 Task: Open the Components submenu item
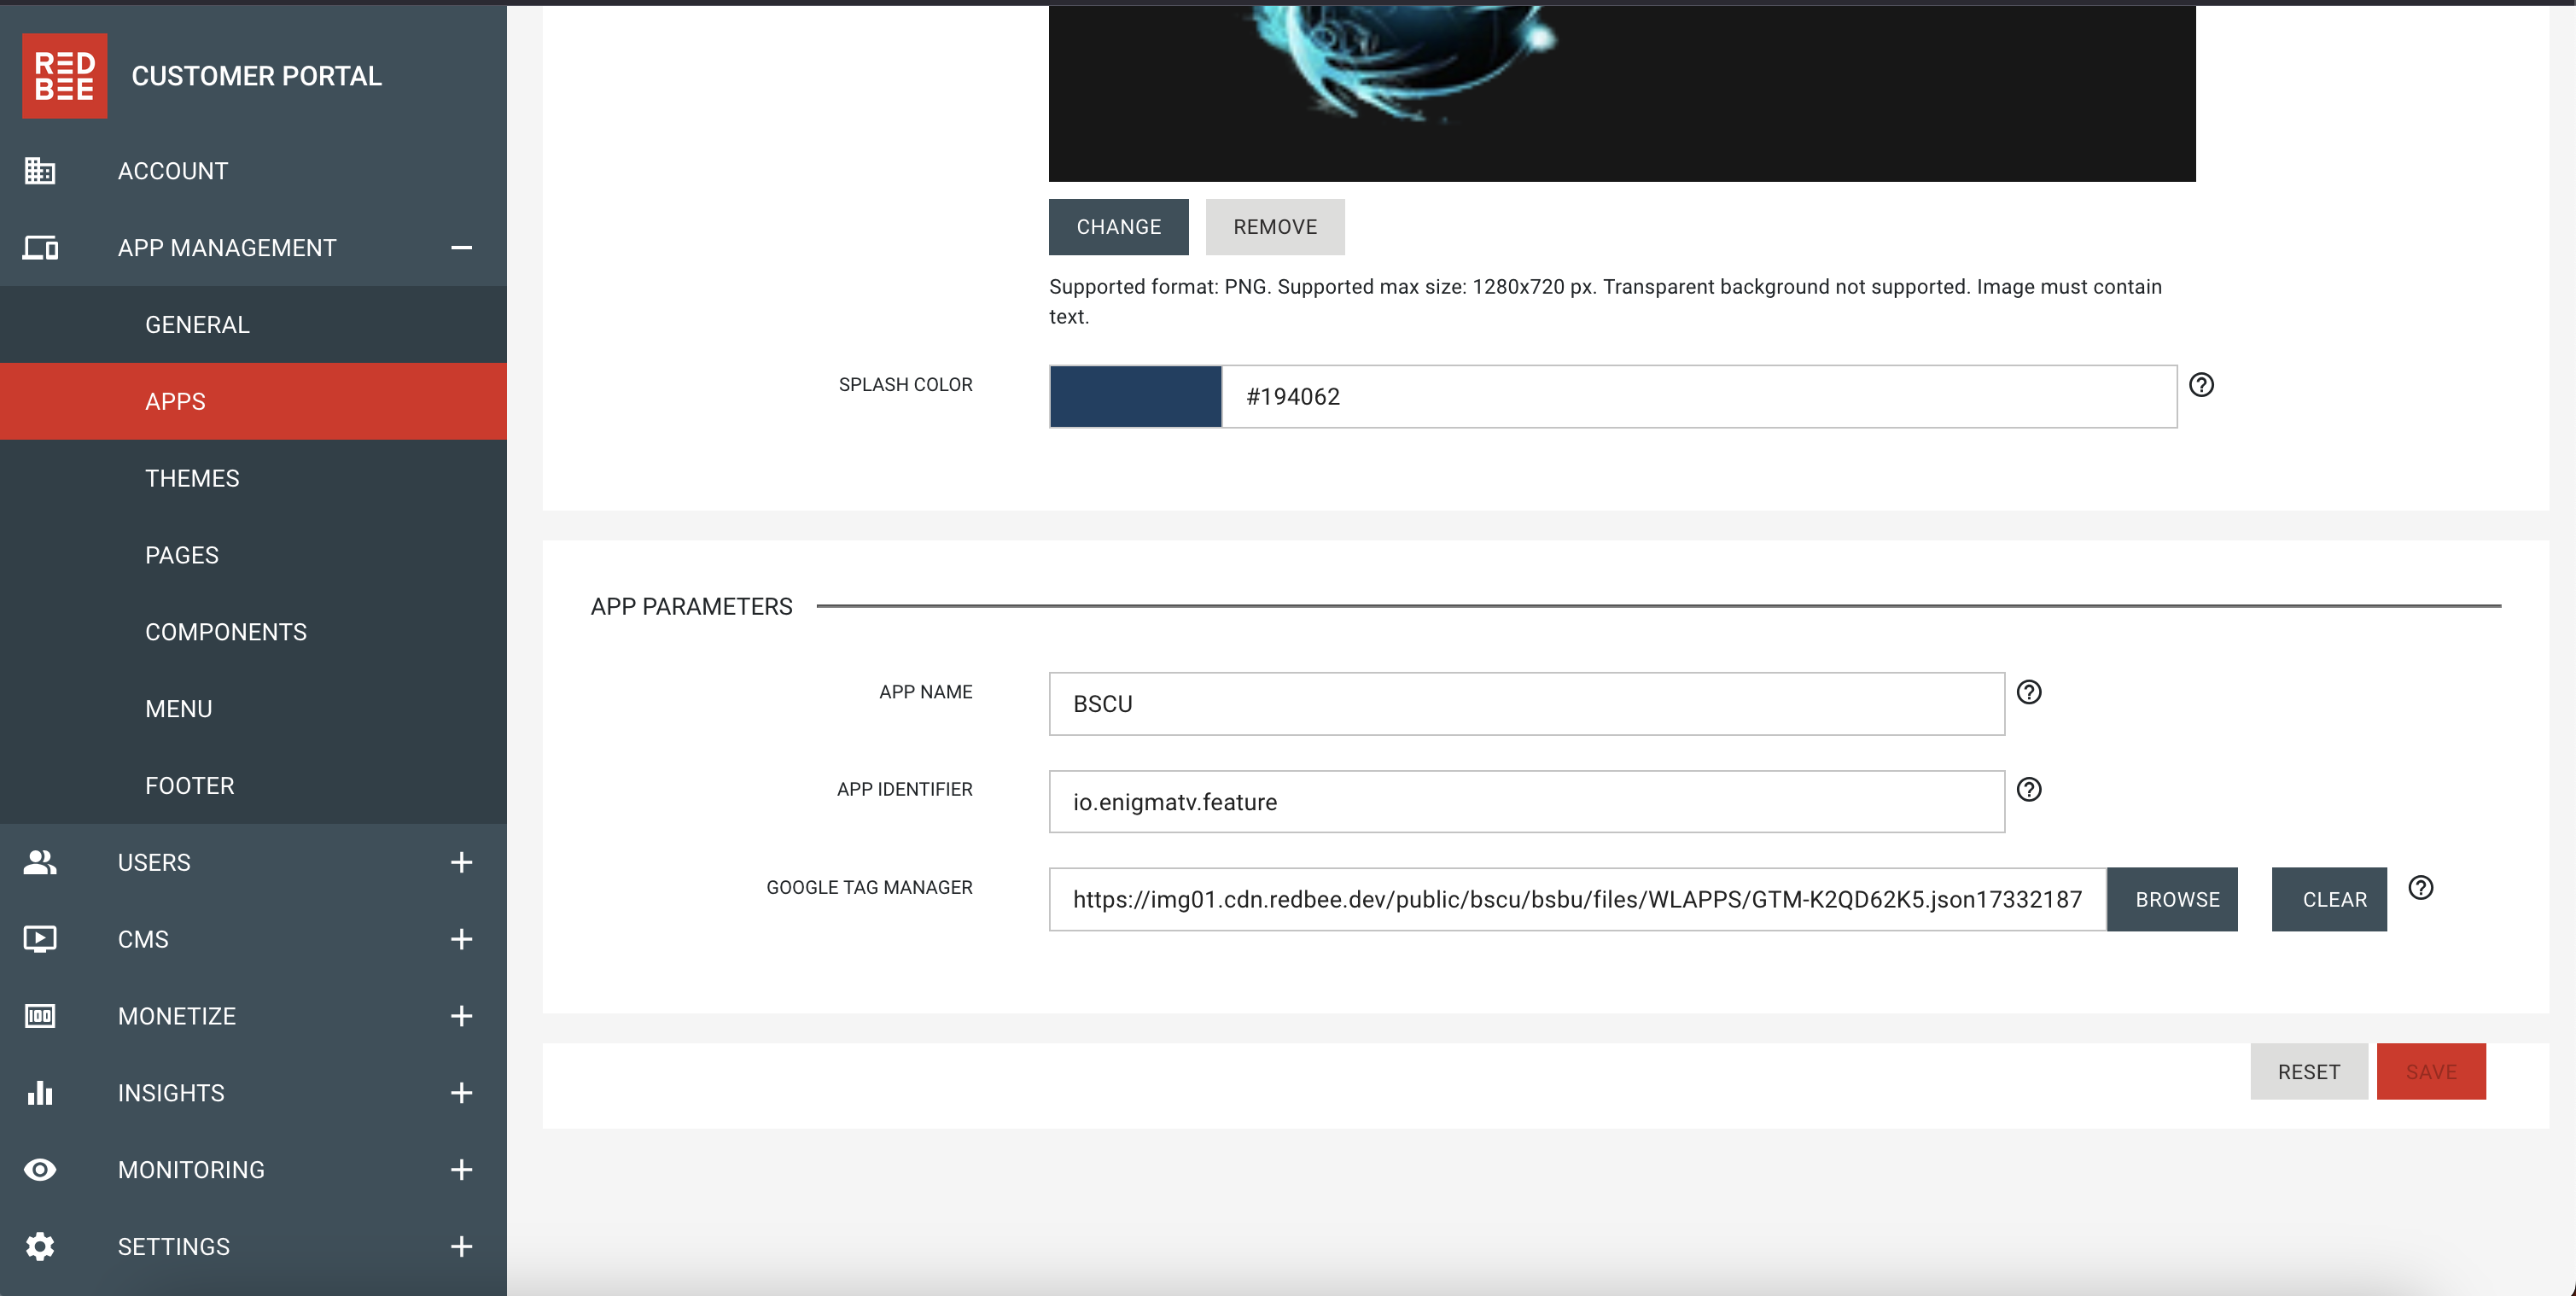(253, 632)
